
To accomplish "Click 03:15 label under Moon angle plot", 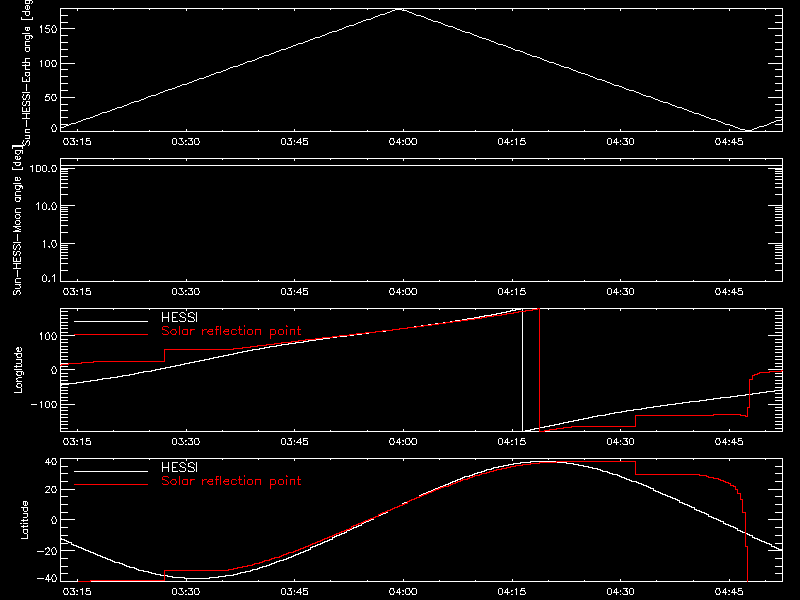I will (77, 291).
